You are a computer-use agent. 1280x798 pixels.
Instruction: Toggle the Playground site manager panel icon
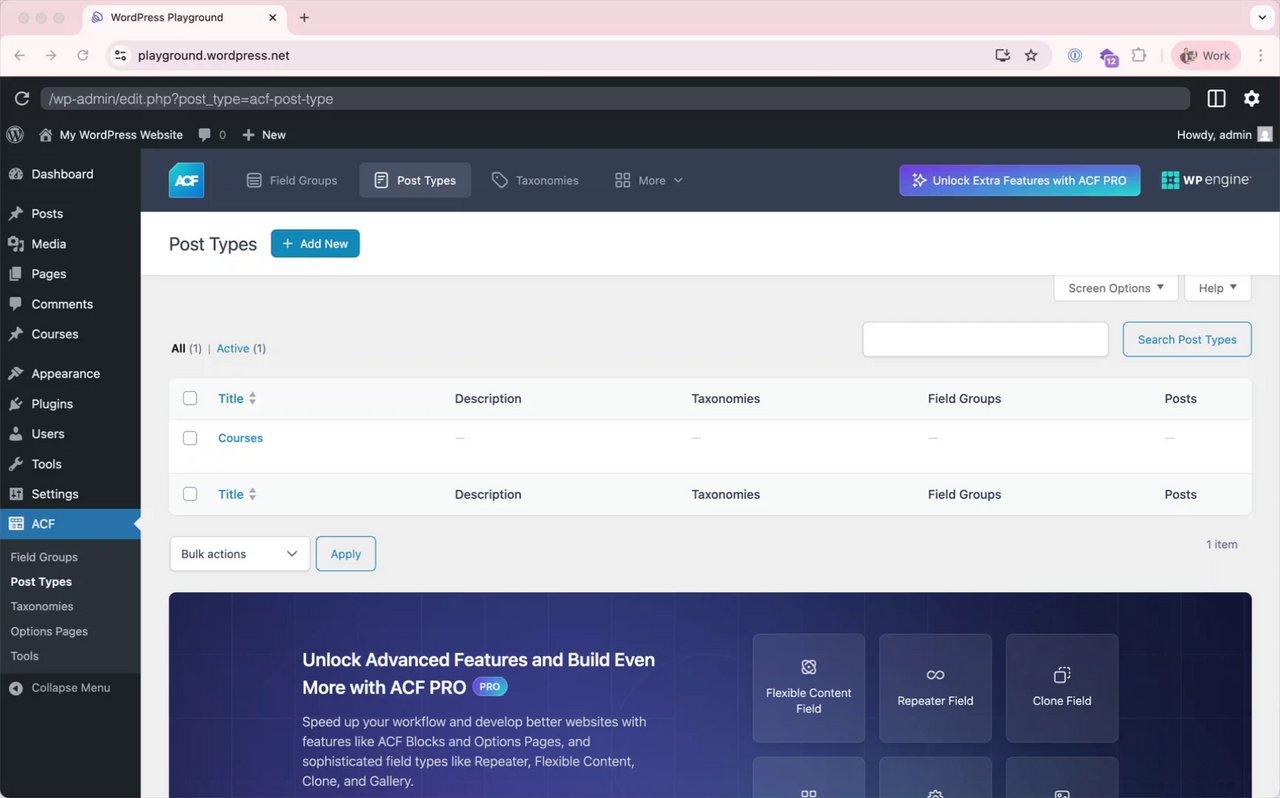coord(1216,98)
